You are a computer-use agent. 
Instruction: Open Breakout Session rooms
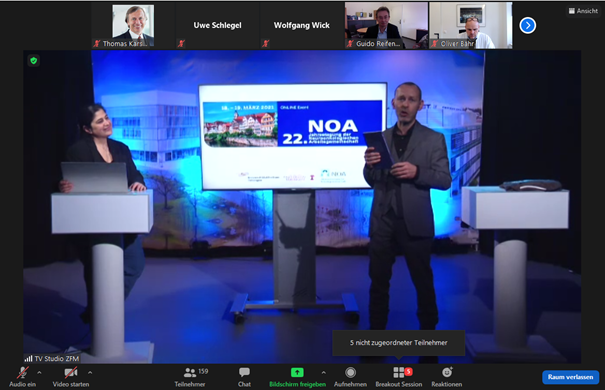click(399, 372)
